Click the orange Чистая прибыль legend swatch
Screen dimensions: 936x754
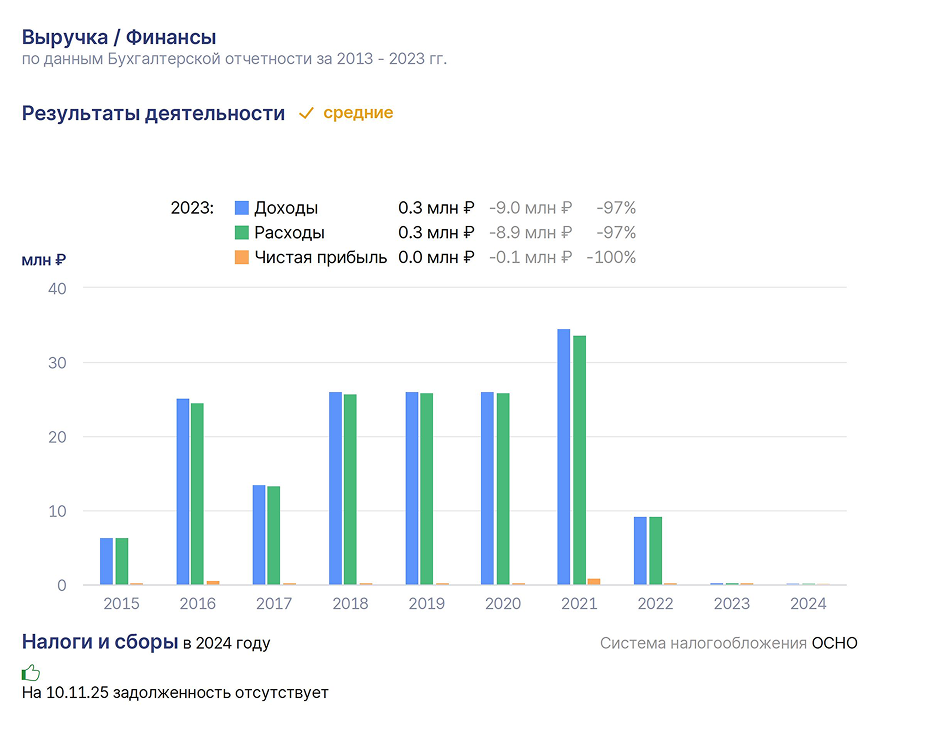click(242, 257)
